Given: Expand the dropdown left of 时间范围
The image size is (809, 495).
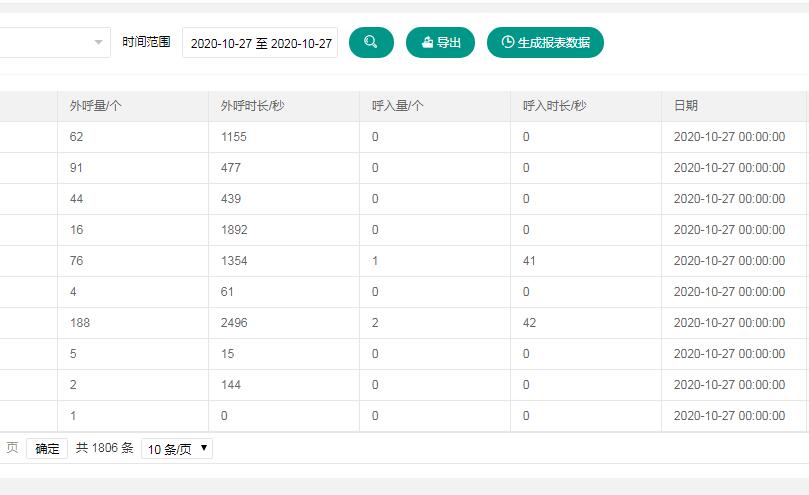Looking at the screenshot, I should [x=97, y=42].
